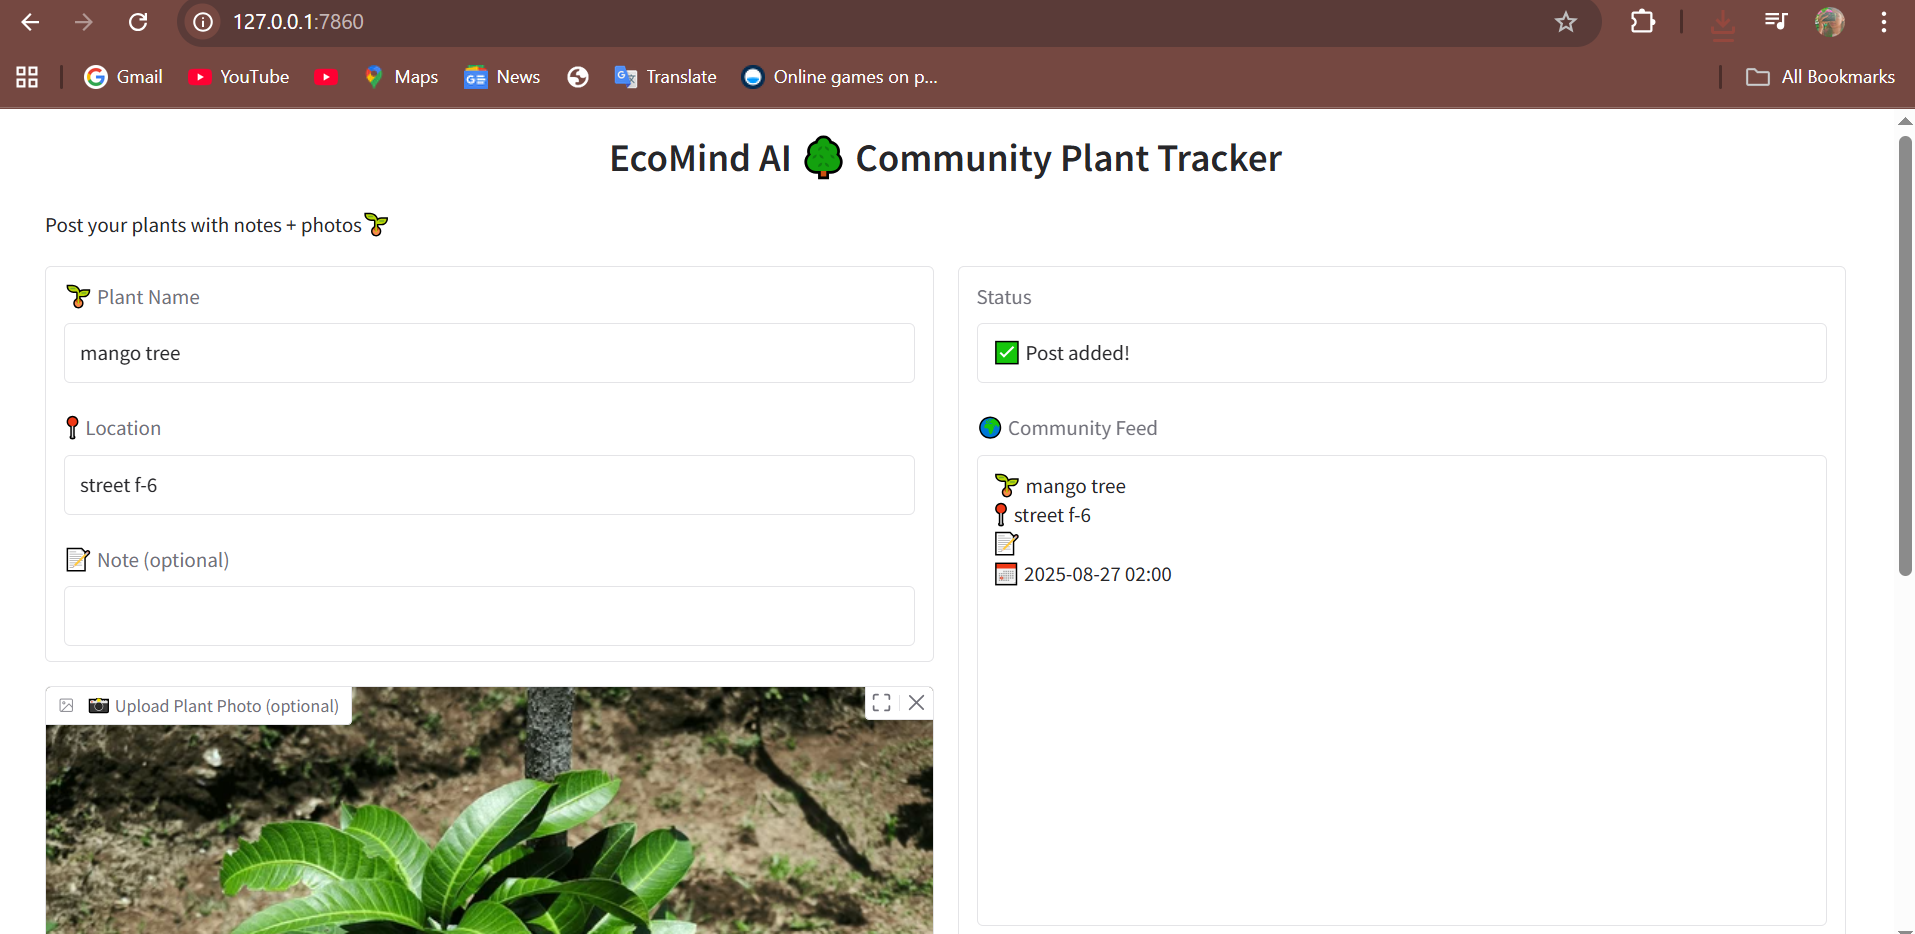The image size is (1915, 934).
Task: Go back to the previous page
Action: (30, 22)
